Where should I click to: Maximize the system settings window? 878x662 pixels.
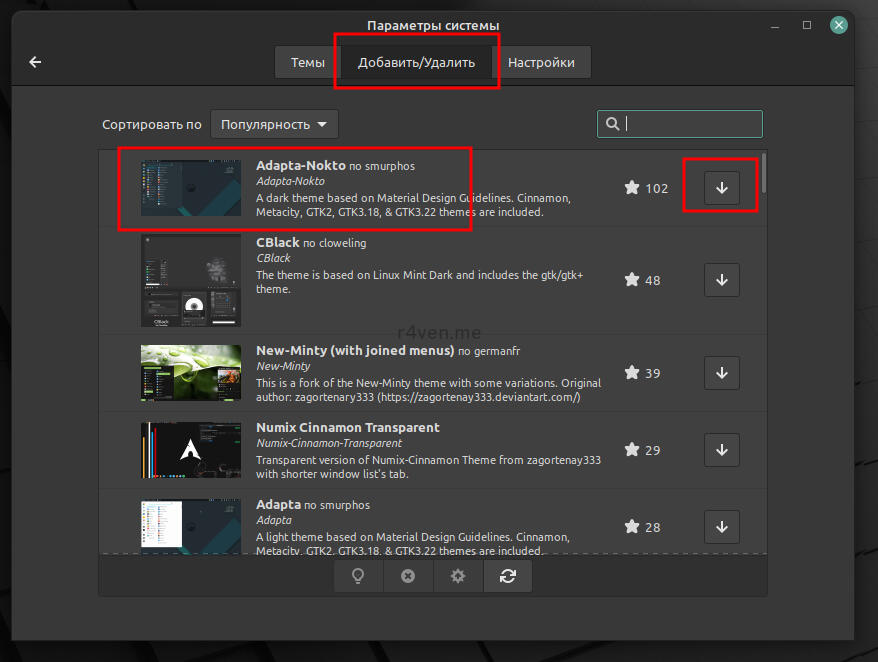807,25
